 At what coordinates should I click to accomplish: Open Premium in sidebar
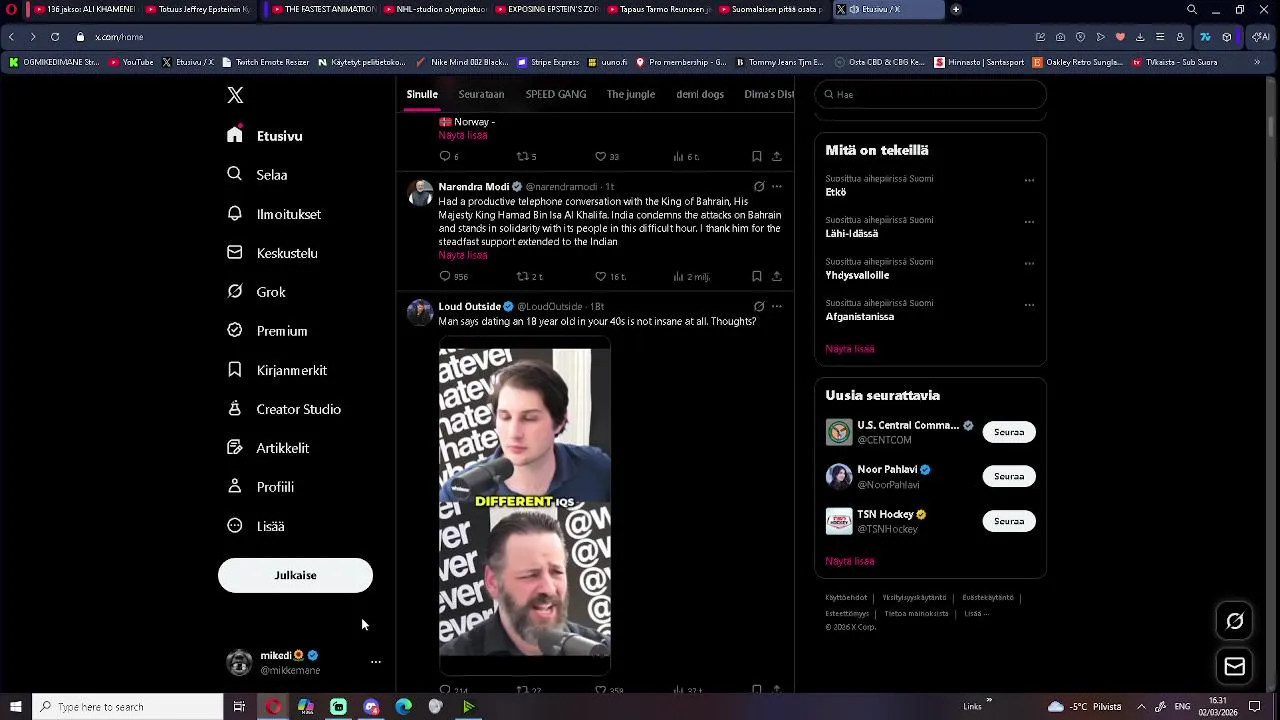(x=267, y=331)
